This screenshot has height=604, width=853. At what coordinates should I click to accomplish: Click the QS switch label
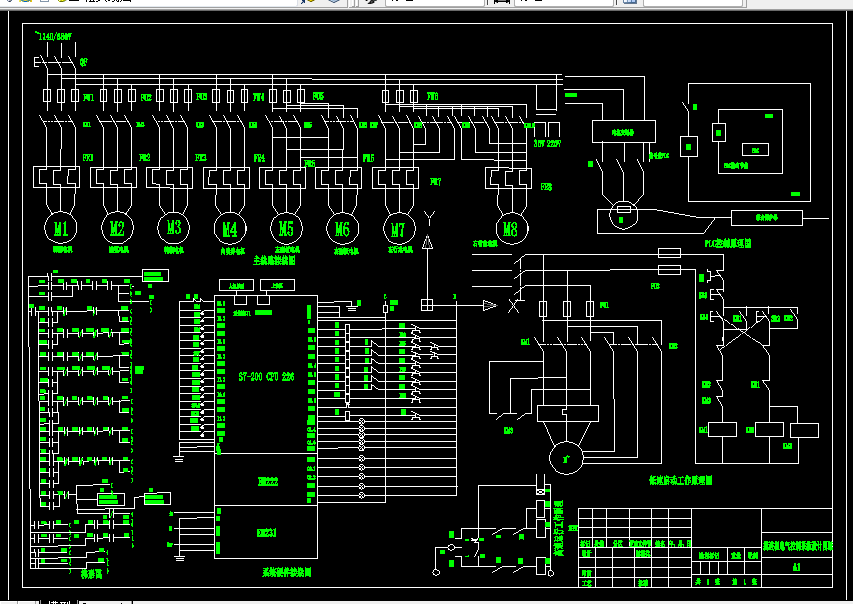83,63
